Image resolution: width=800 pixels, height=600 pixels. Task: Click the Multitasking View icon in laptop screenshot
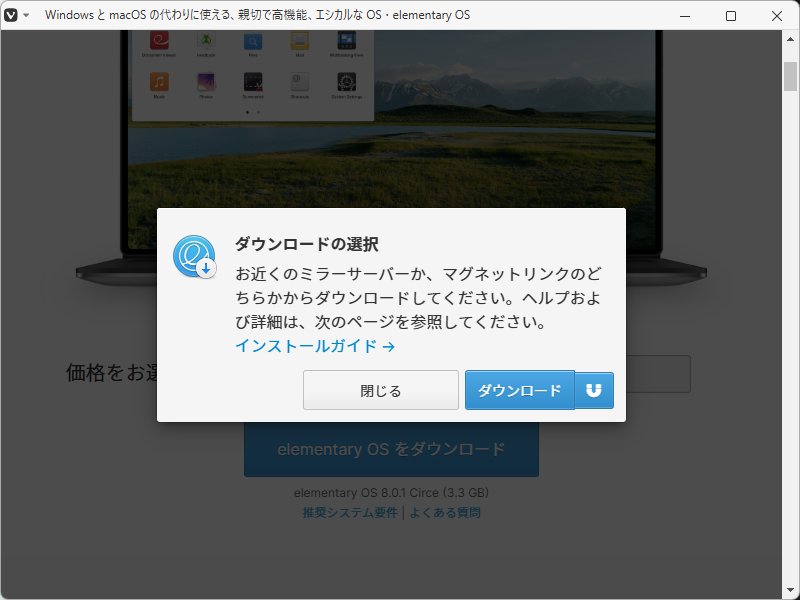[x=347, y=40]
